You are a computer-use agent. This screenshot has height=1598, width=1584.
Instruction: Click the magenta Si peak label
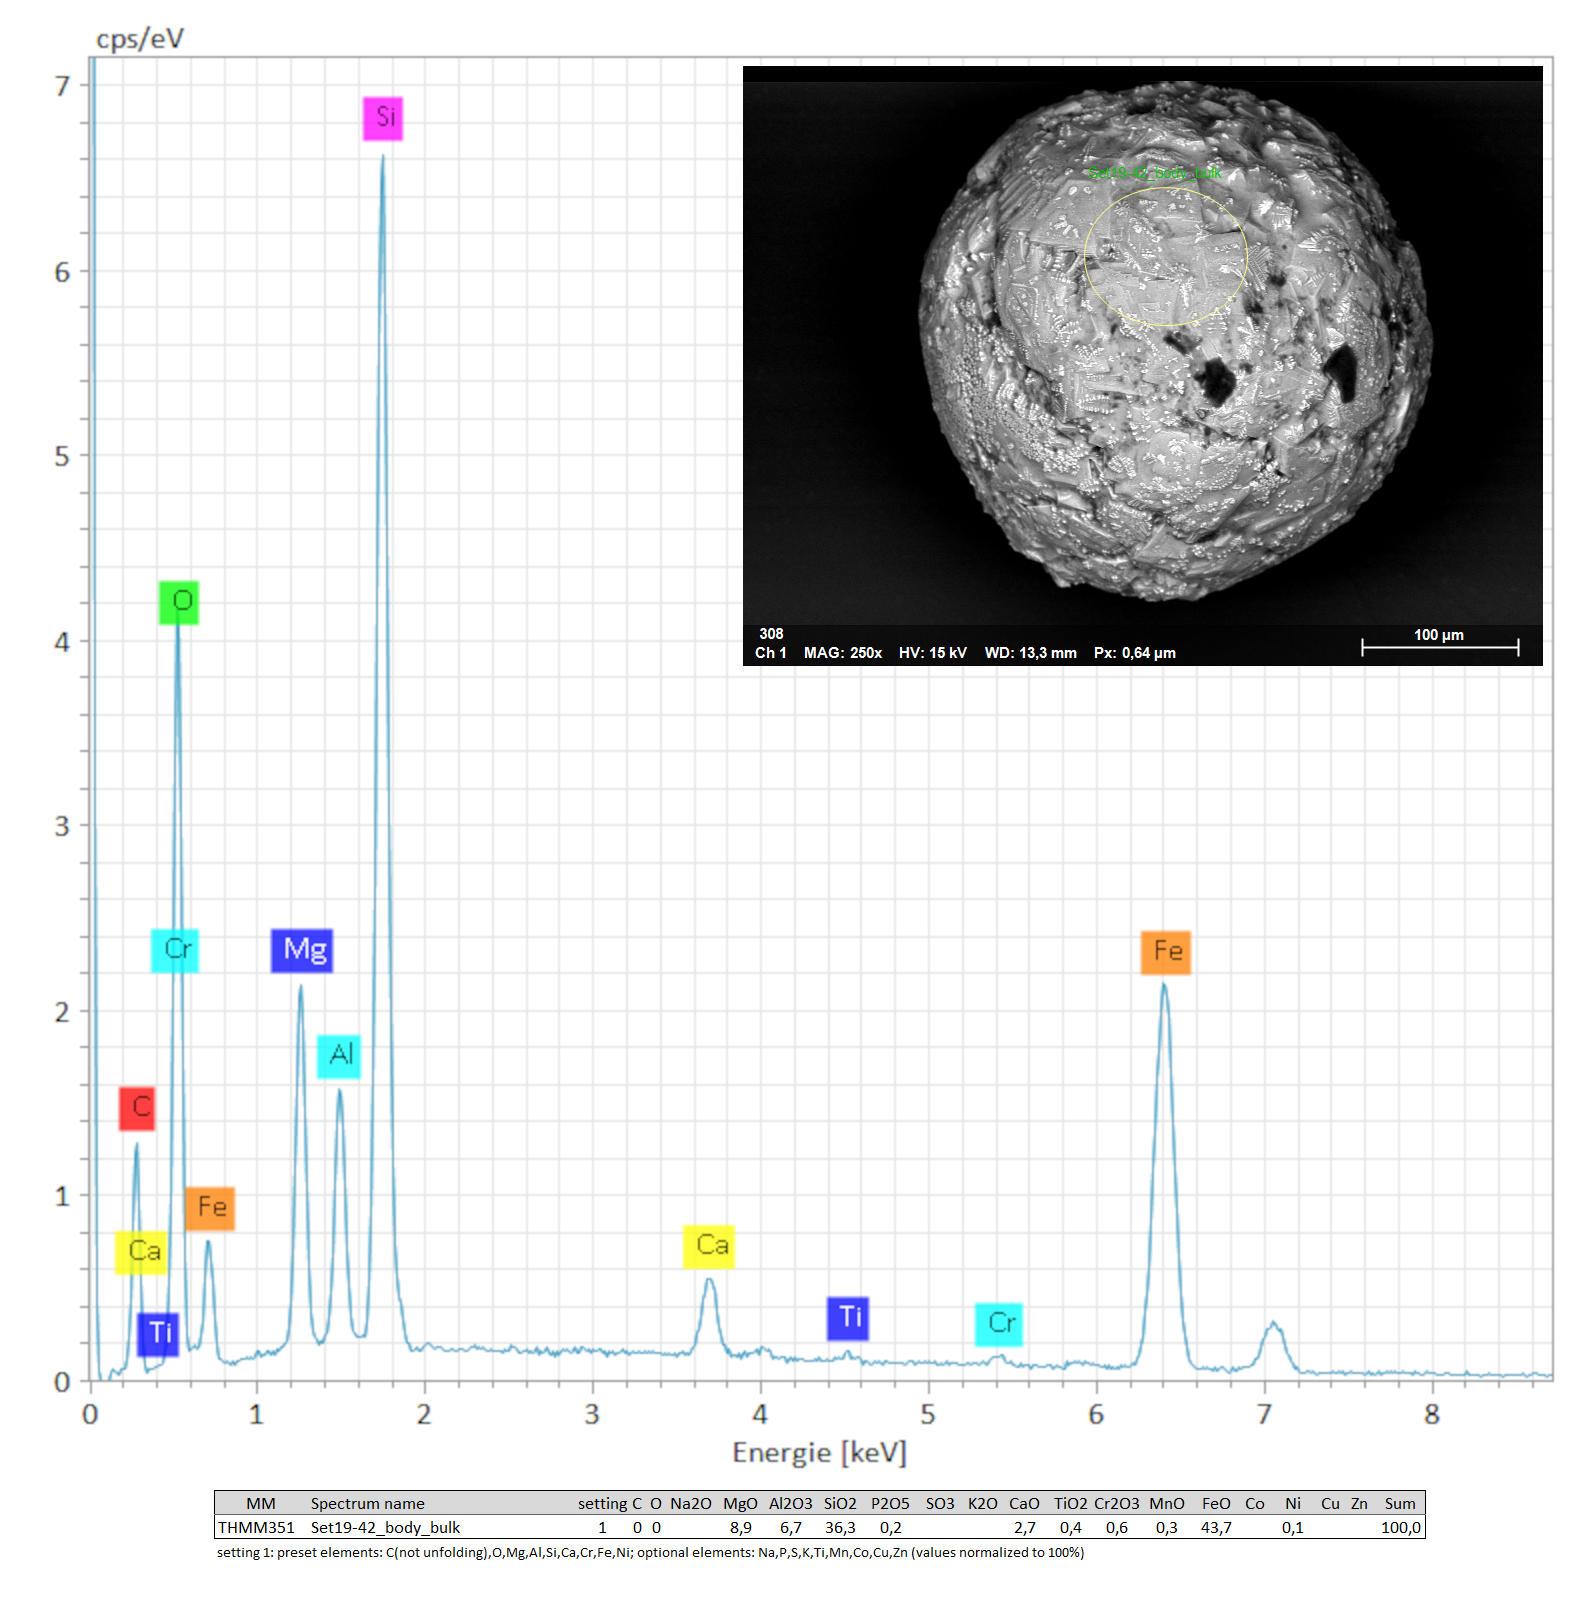383,118
